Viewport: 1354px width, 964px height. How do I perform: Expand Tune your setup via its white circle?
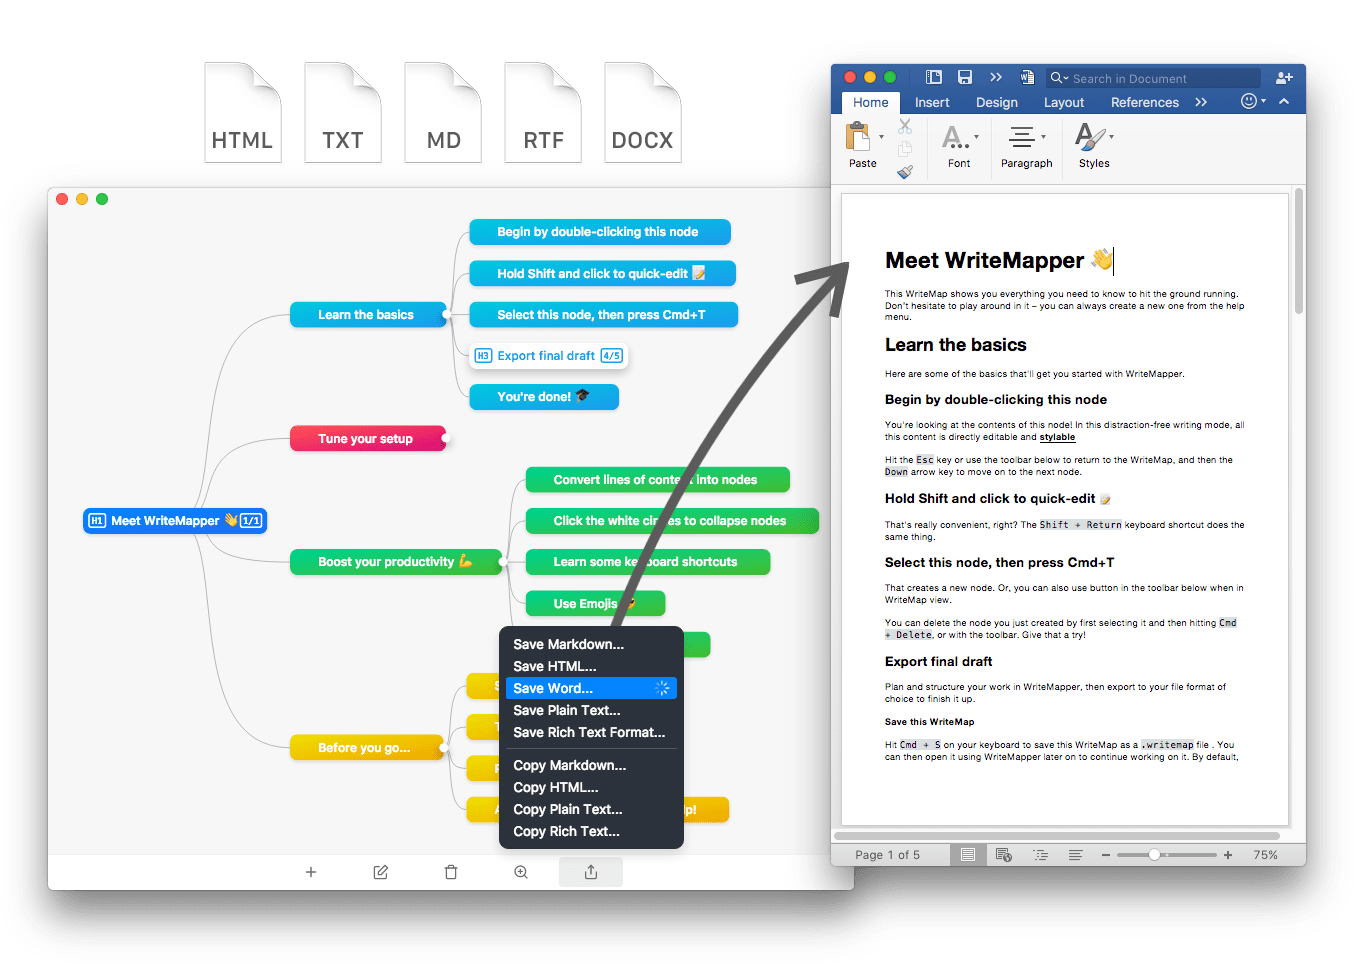tap(446, 438)
